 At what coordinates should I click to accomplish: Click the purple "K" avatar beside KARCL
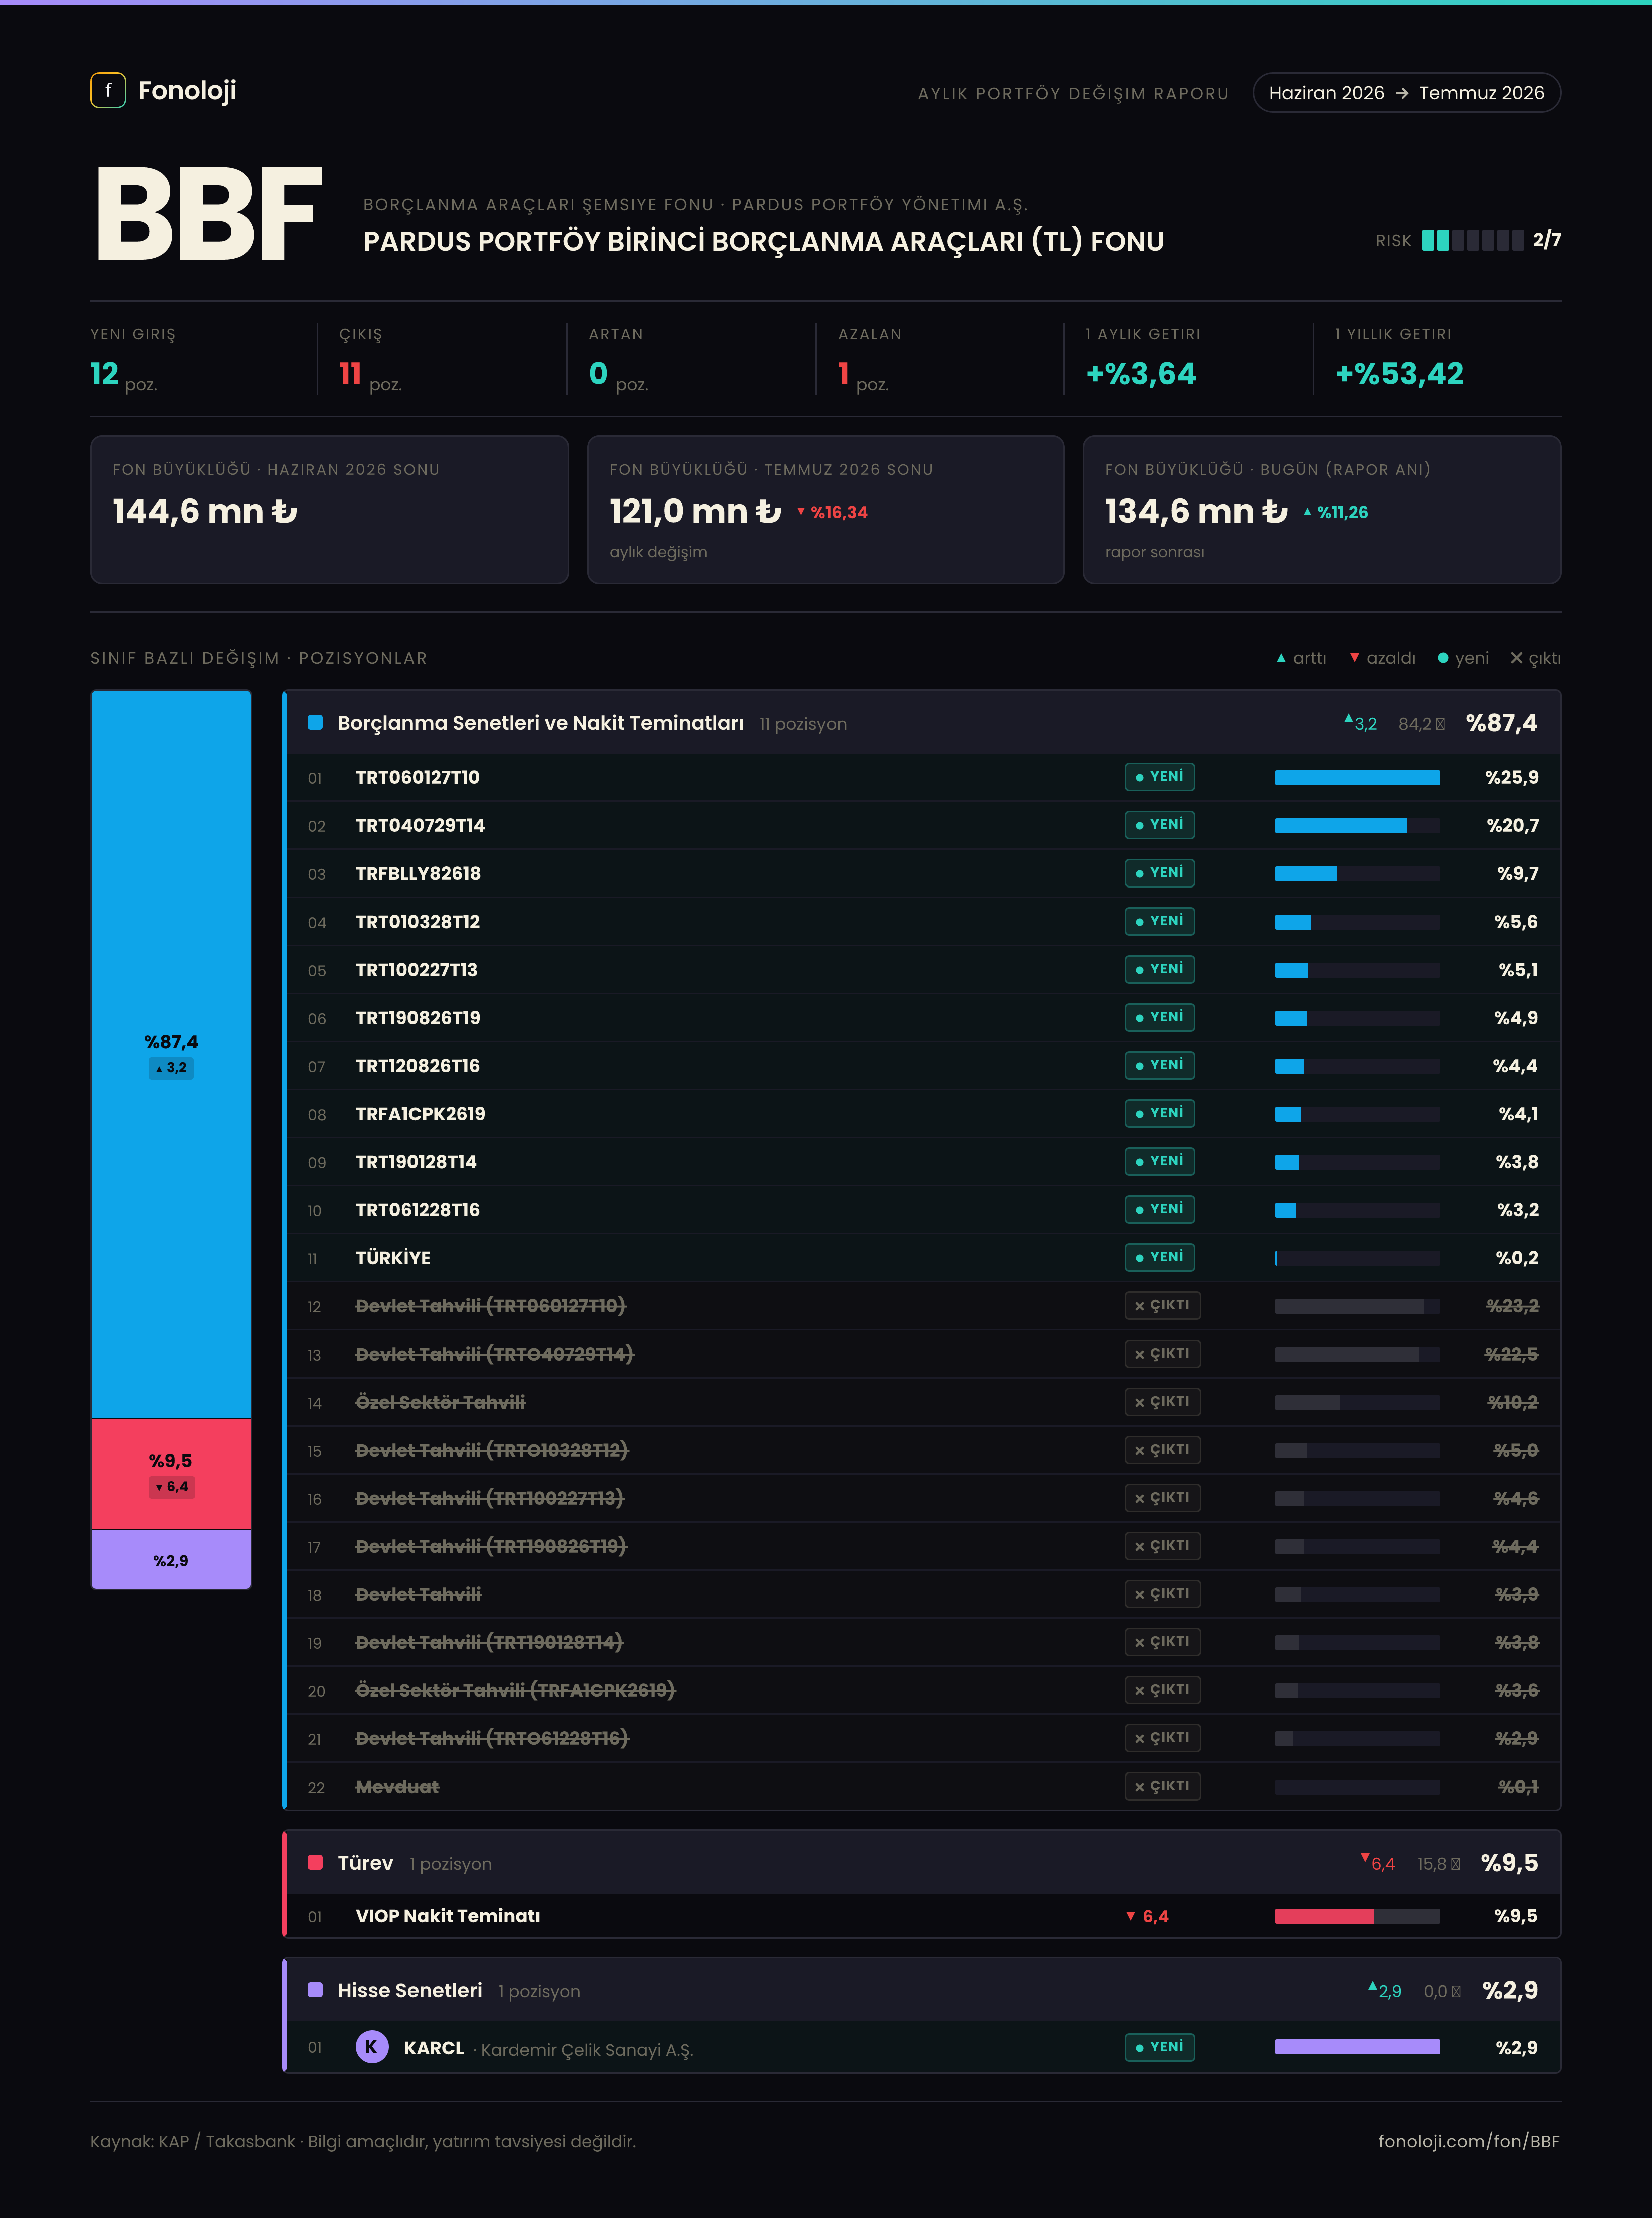click(x=372, y=2047)
